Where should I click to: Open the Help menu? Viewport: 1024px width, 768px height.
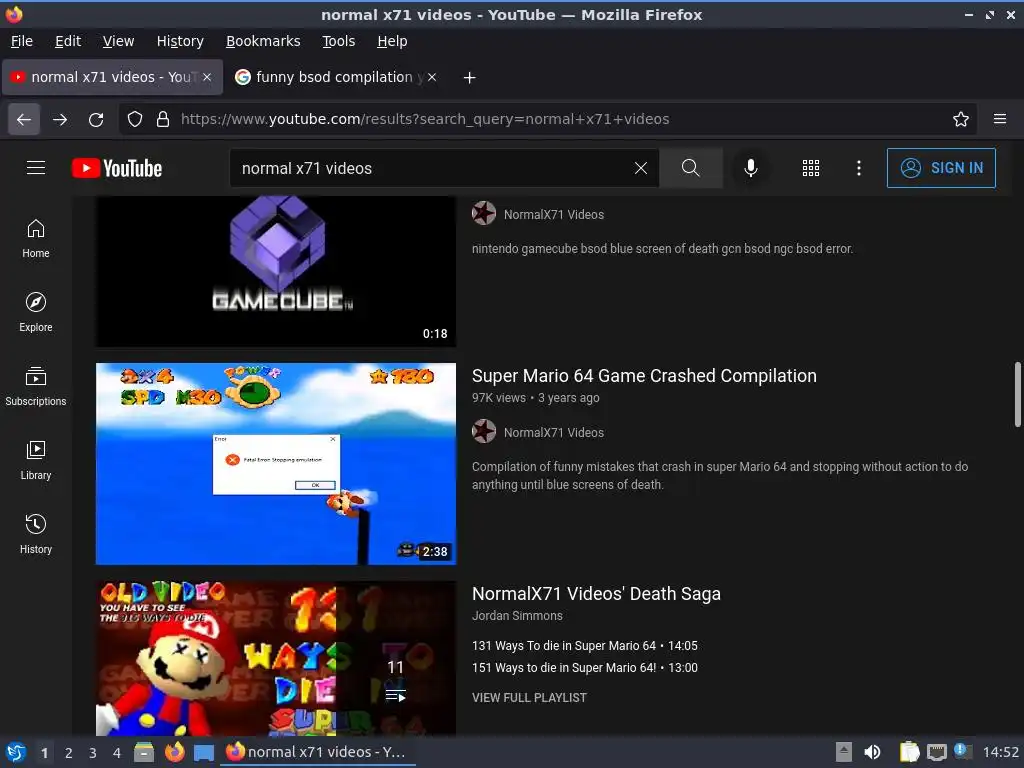tap(392, 41)
